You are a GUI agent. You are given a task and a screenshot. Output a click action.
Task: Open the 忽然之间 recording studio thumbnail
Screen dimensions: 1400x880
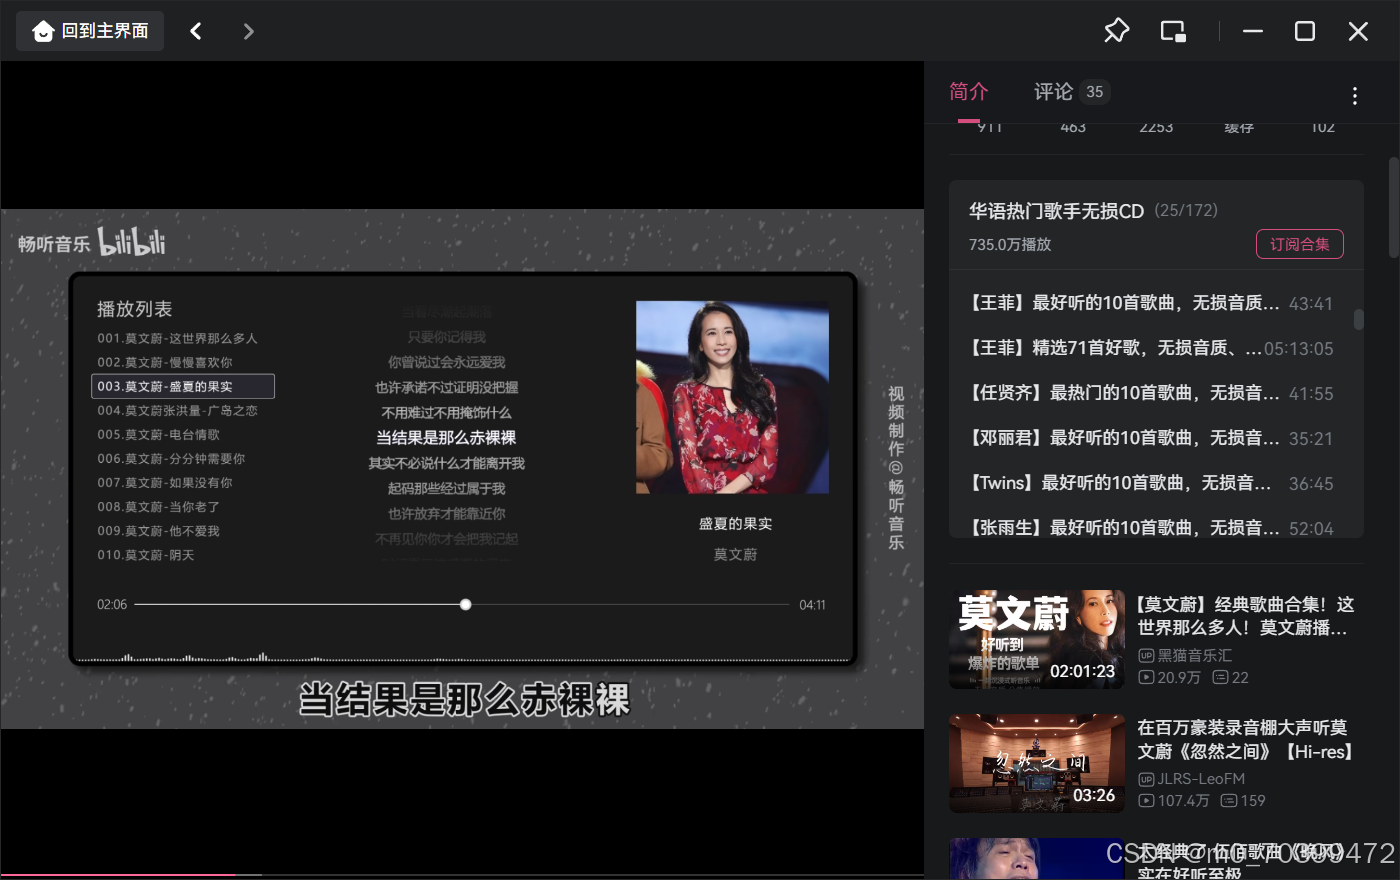click(x=1037, y=762)
